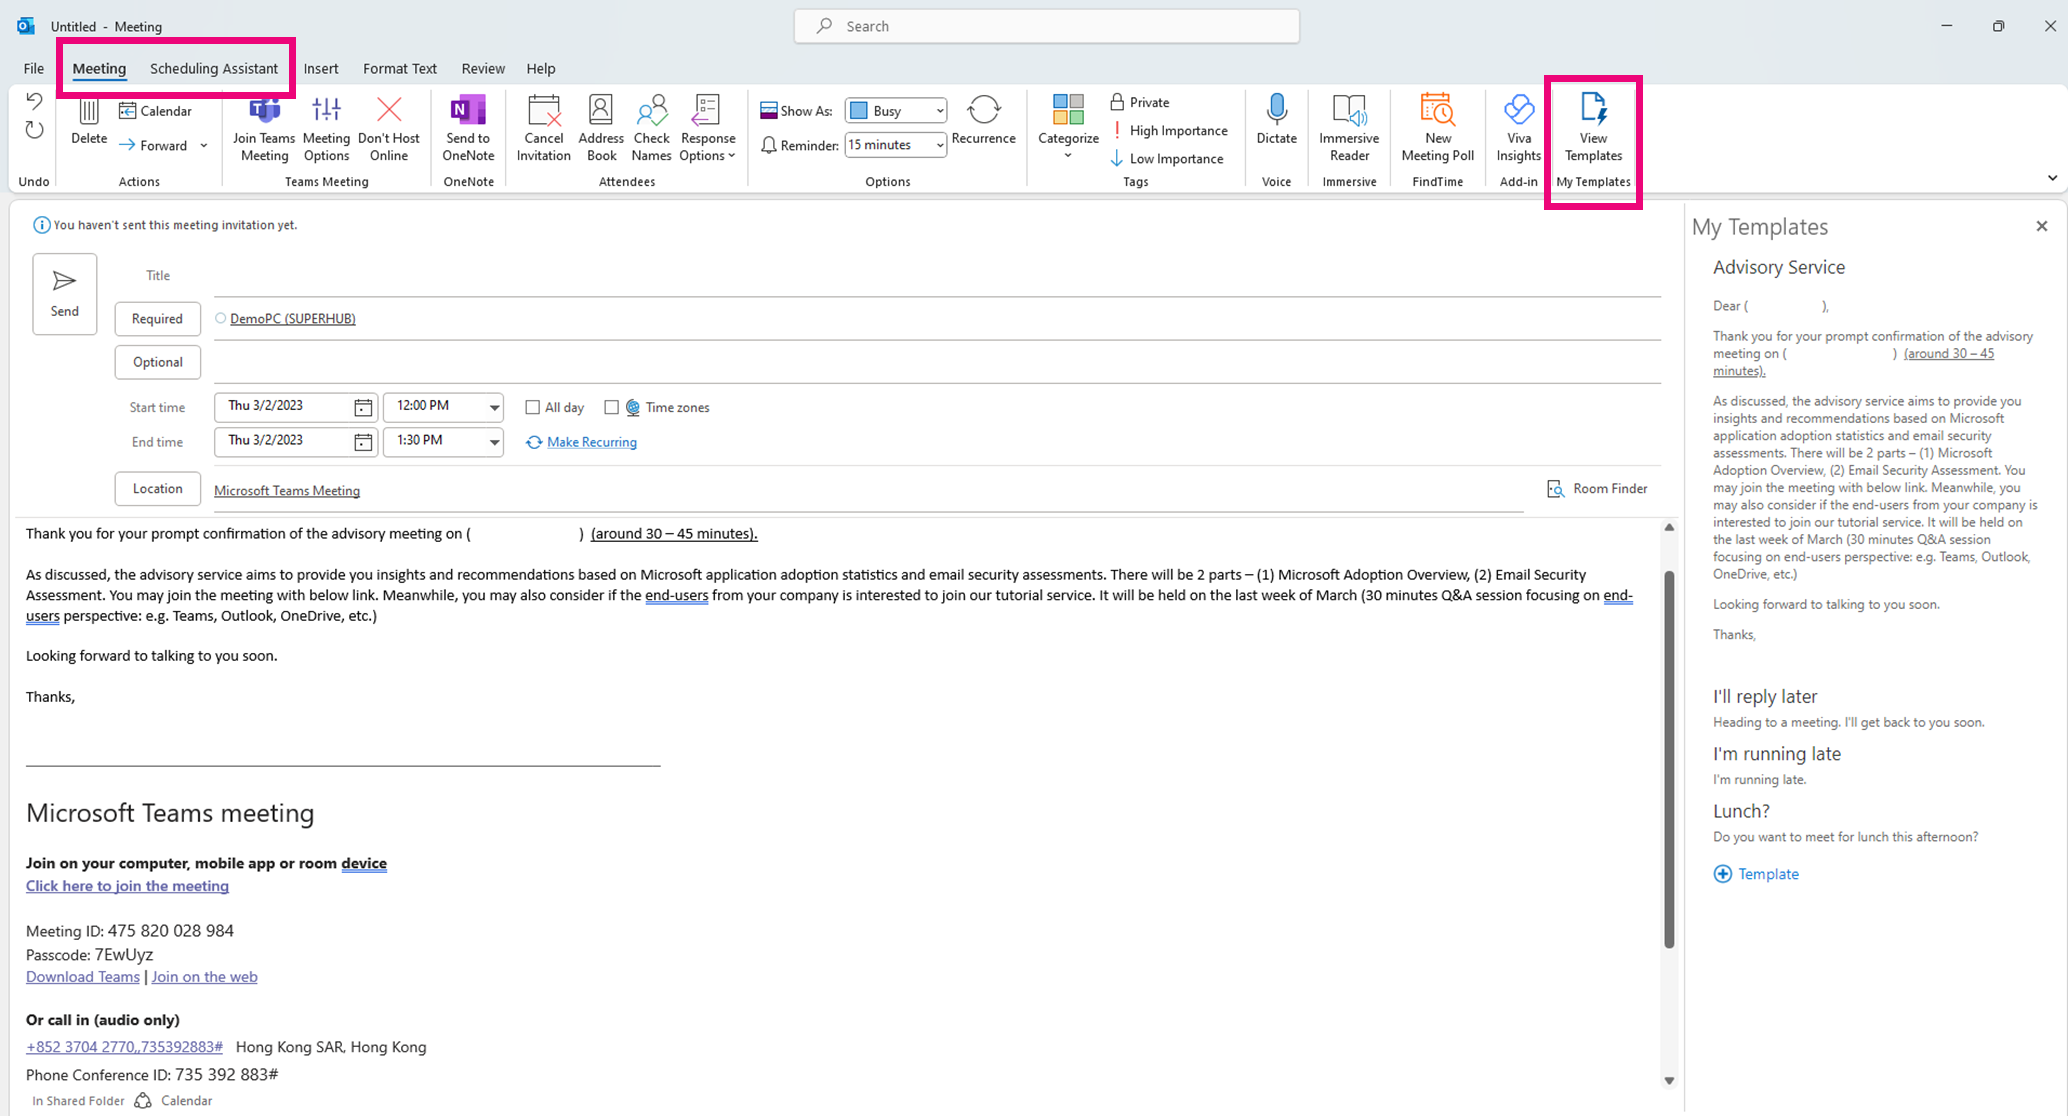Click the Optional attendees button

tap(158, 362)
